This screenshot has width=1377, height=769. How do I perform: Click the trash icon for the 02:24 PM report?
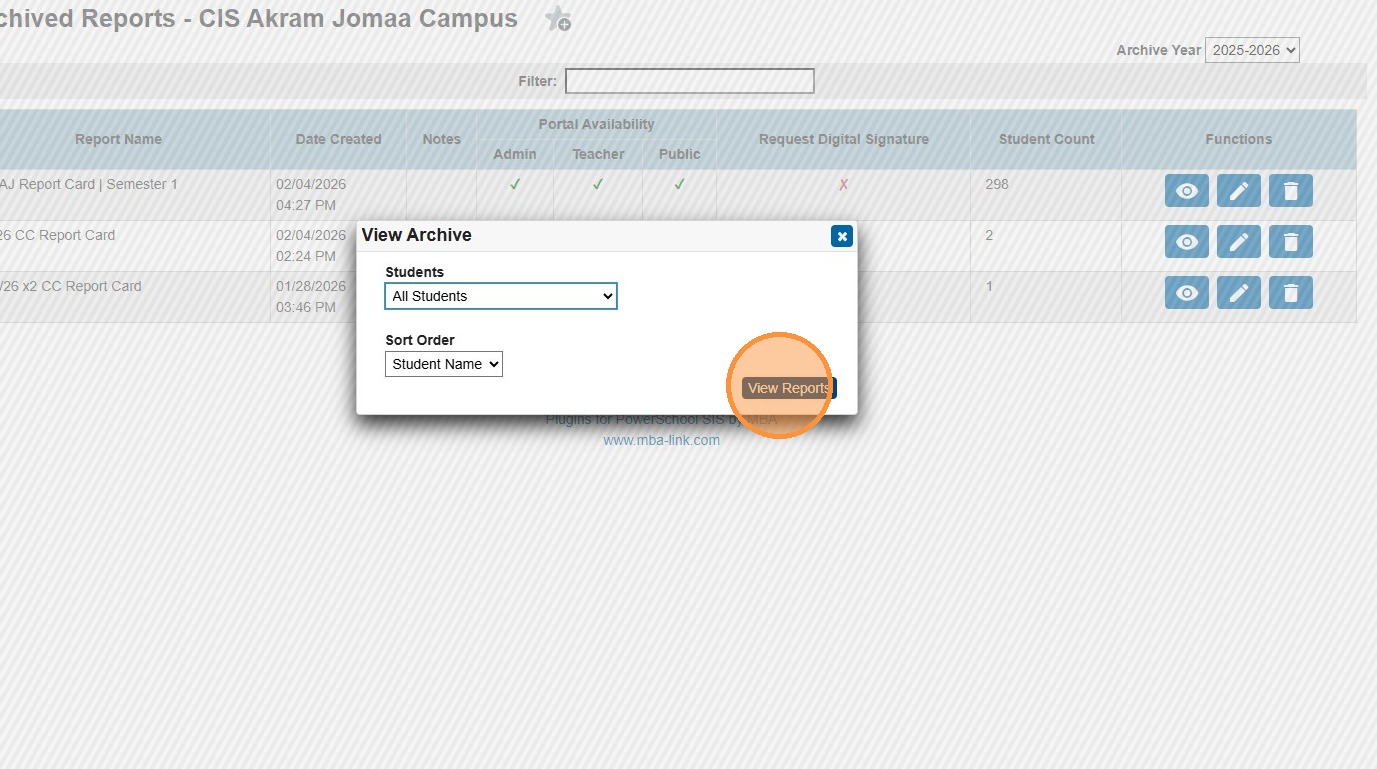[1290, 241]
